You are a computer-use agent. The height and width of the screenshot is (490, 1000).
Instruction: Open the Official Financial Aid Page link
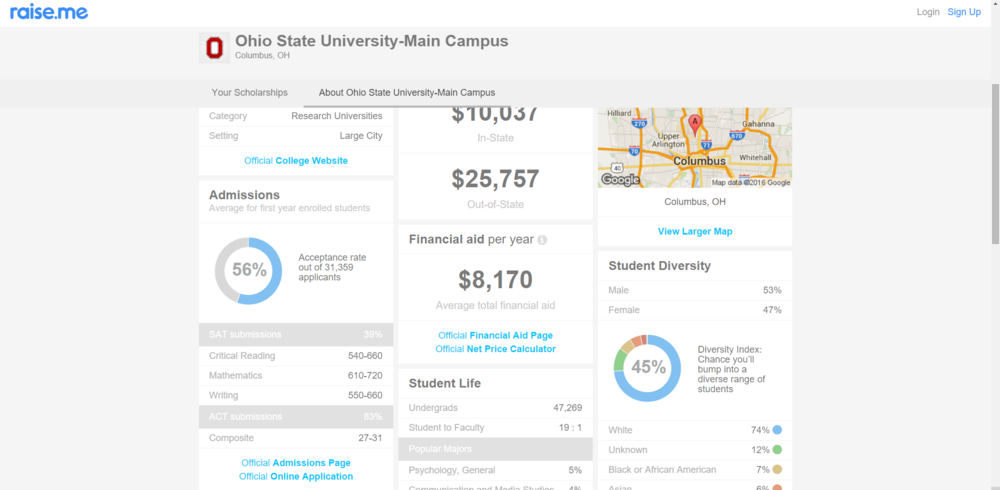click(496, 335)
